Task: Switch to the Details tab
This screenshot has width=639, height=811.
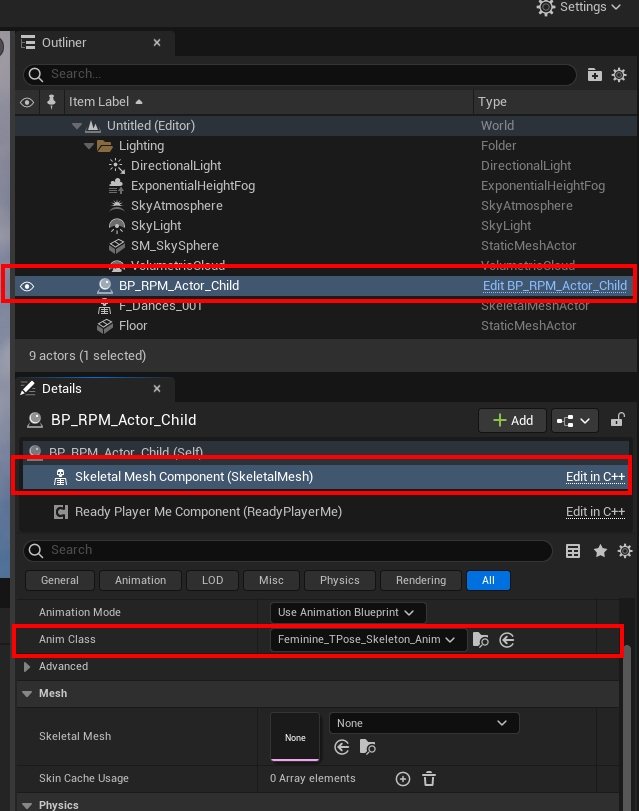Action: click(62, 388)
